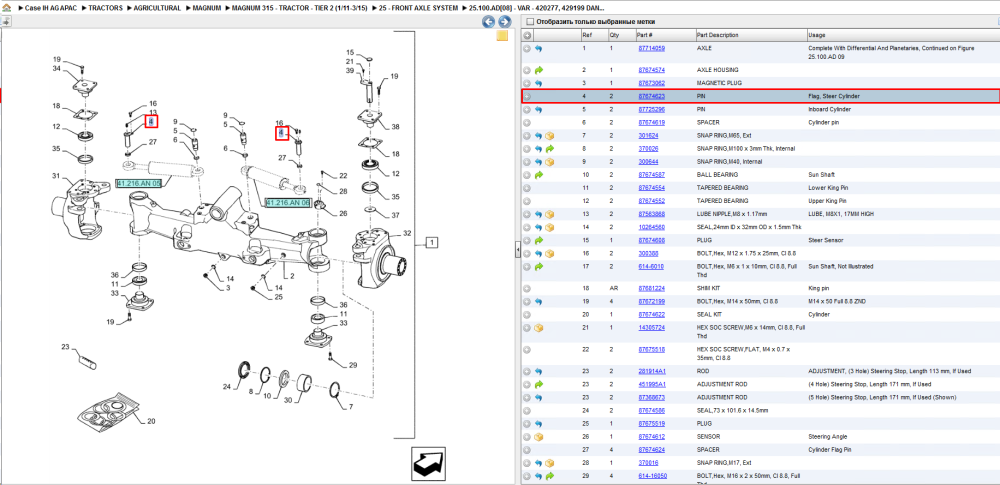
Task: Select callout number 32 on diagram
Action: click(x=408, y=233)
